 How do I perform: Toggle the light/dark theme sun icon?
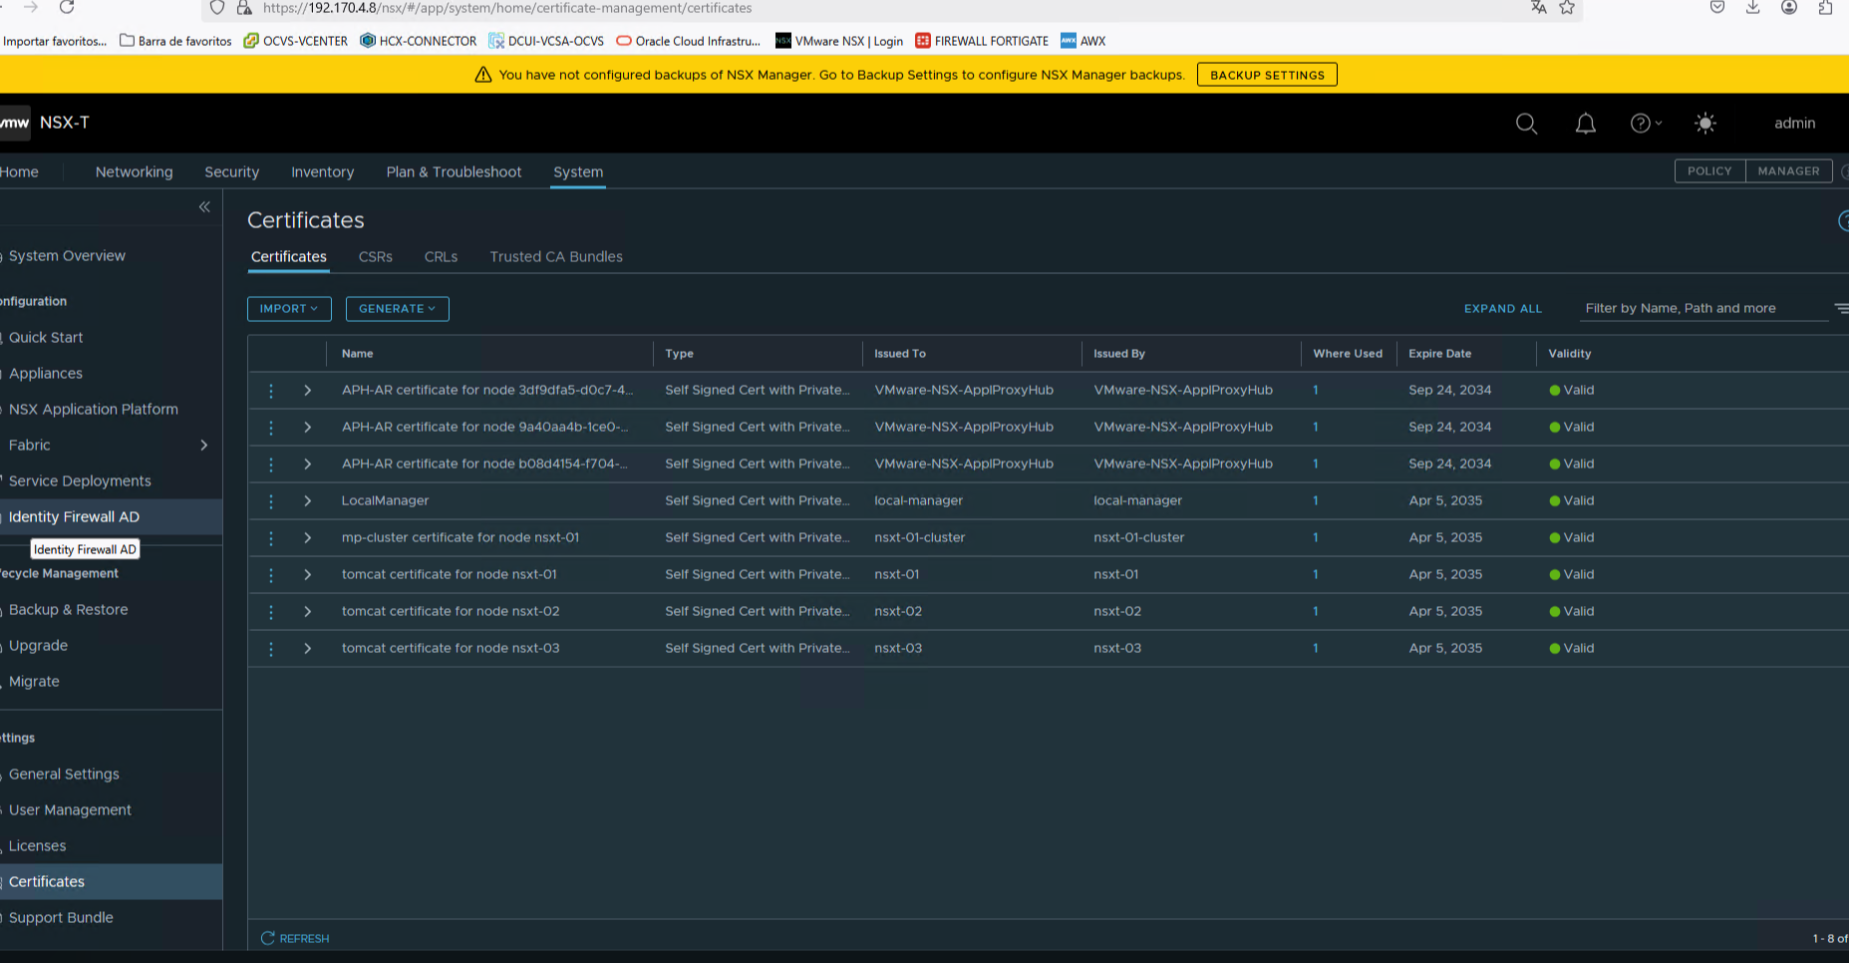pos(1705,123)
